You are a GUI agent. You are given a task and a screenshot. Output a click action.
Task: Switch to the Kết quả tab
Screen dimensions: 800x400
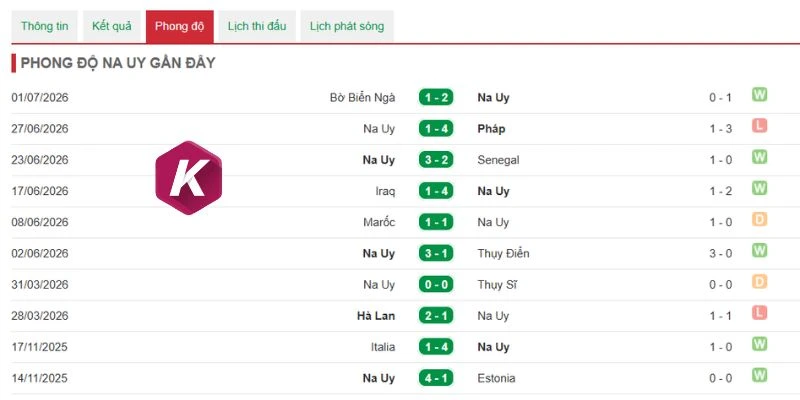(x=112, y=27)
